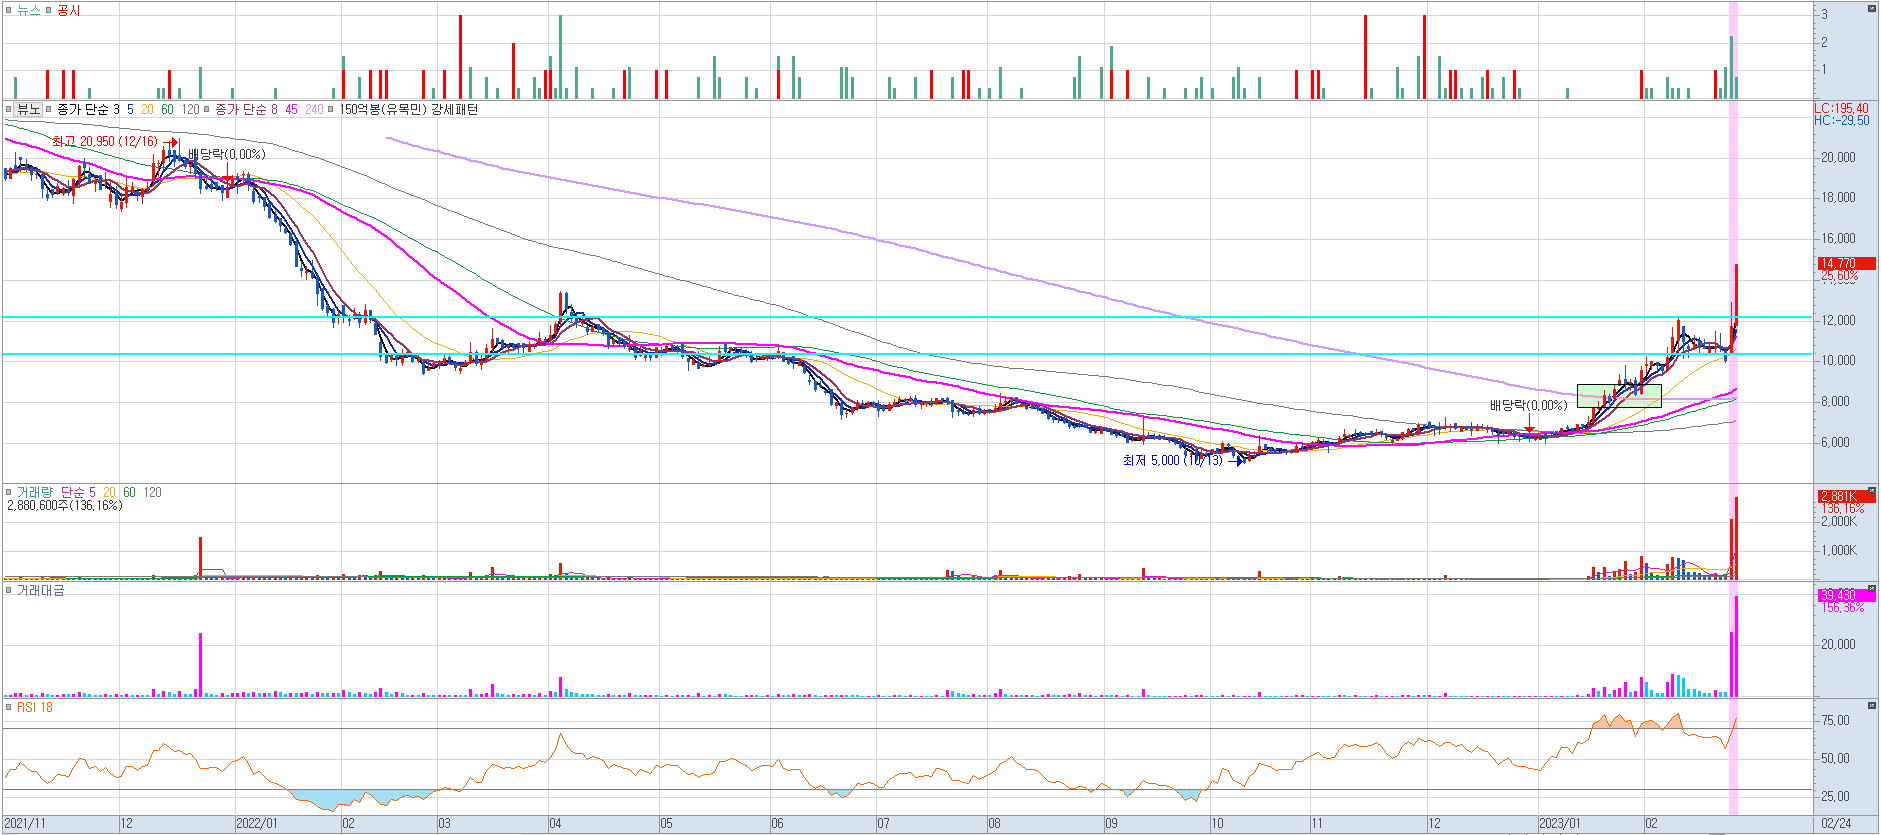Click the 뷰노 stock name button

[x=28, y=109]
